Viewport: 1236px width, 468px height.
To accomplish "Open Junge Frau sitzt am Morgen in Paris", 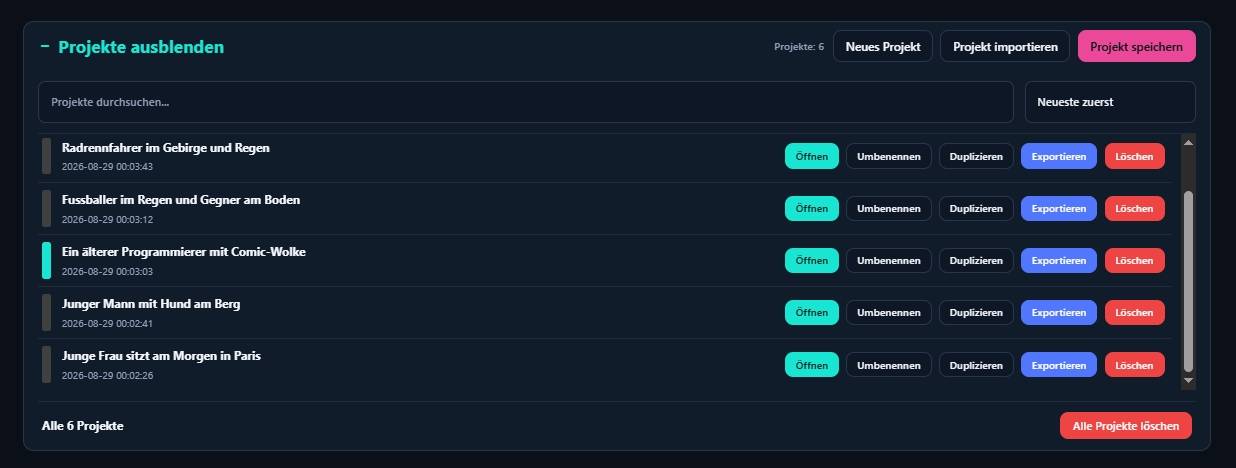I will tap(812, 365).
